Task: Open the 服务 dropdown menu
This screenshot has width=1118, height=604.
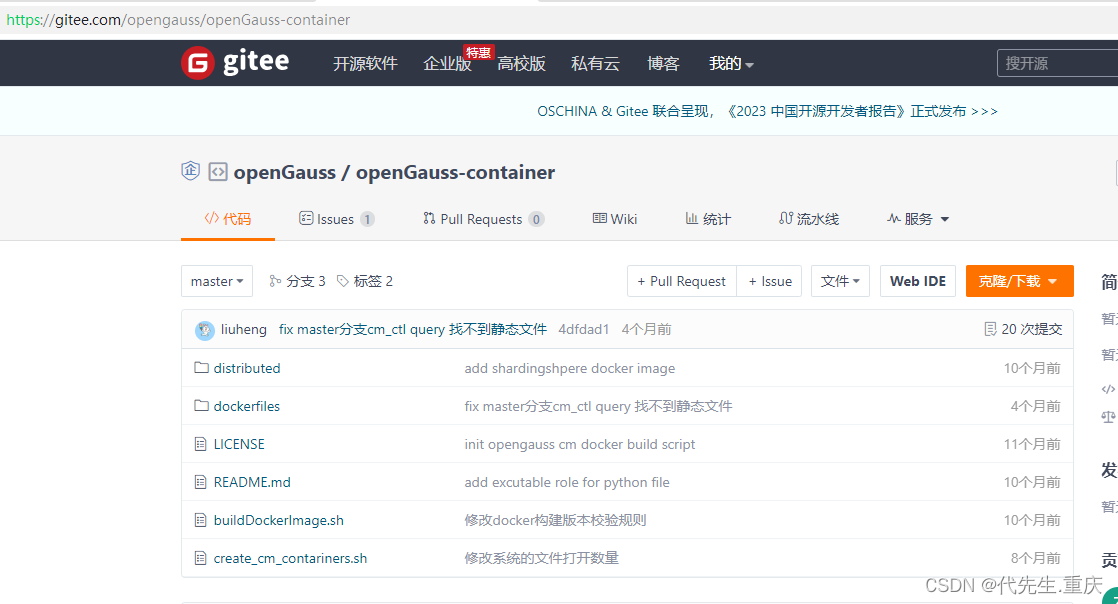Action: 916,218
